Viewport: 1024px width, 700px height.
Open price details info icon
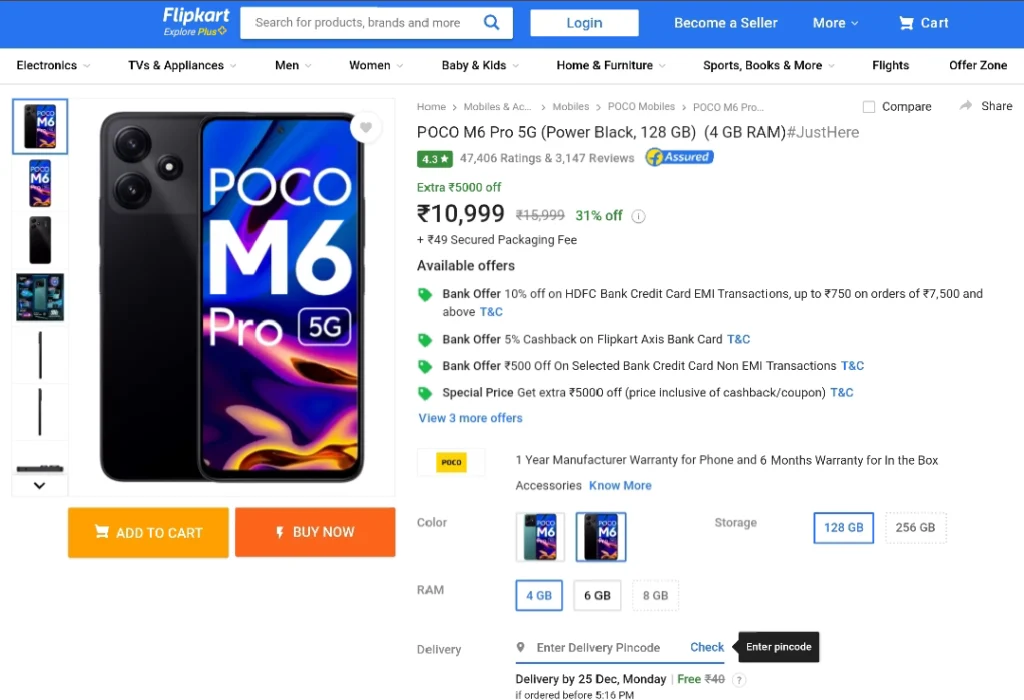click(638, 216)
